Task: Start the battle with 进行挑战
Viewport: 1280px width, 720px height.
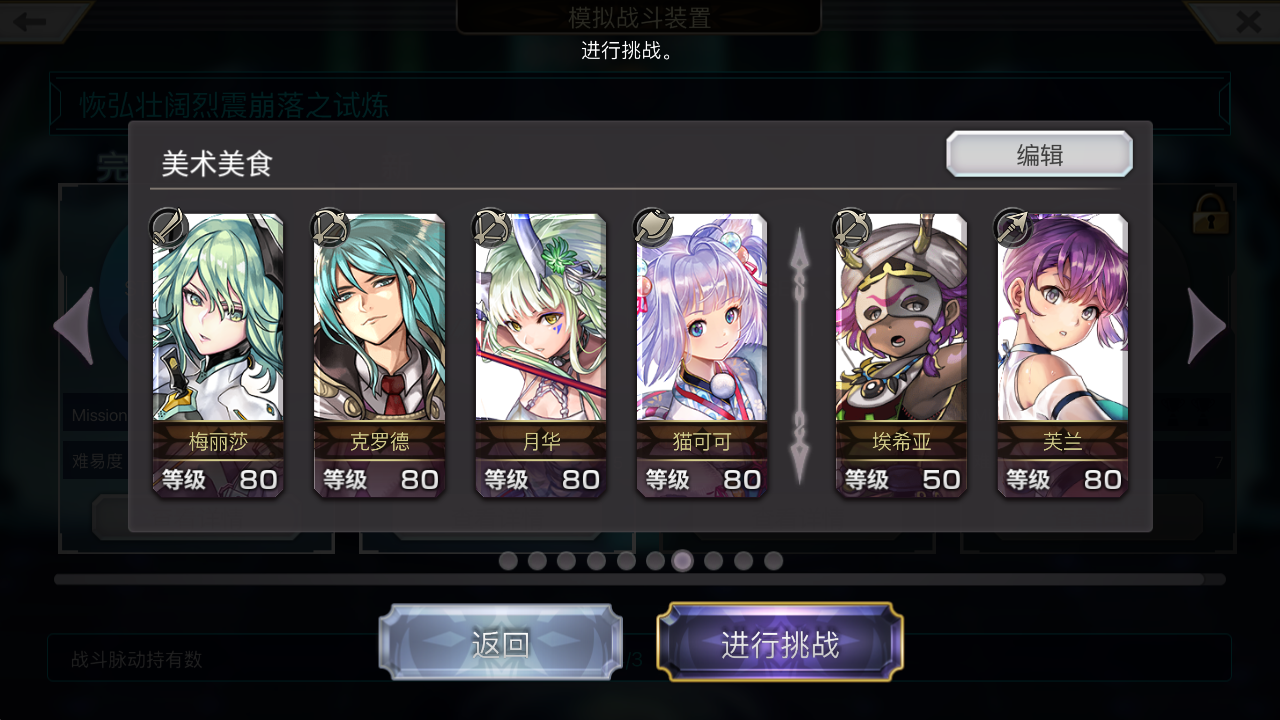Action: (780, 643)
